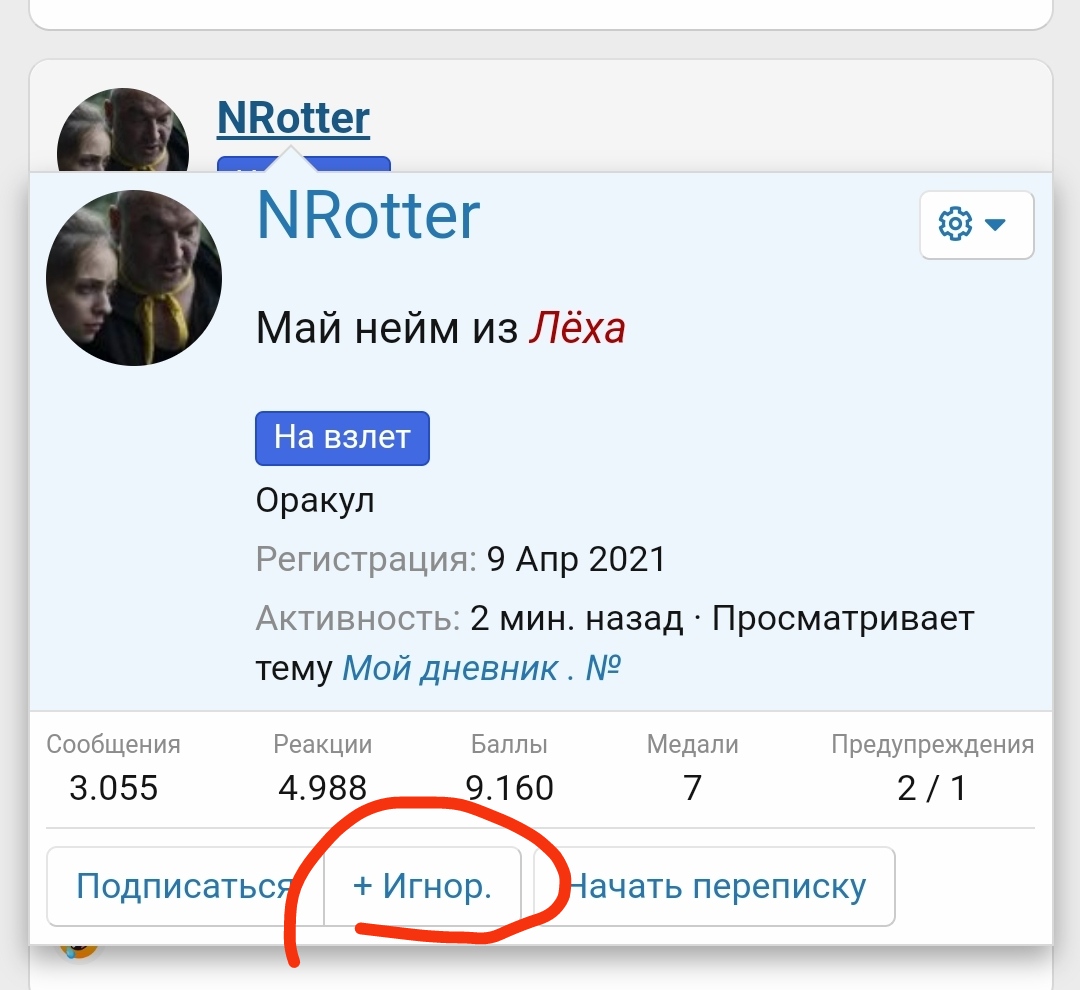1080x990 pixels.
Task: Open the large NRotter name in the popup card
Action: pos(368,216)
